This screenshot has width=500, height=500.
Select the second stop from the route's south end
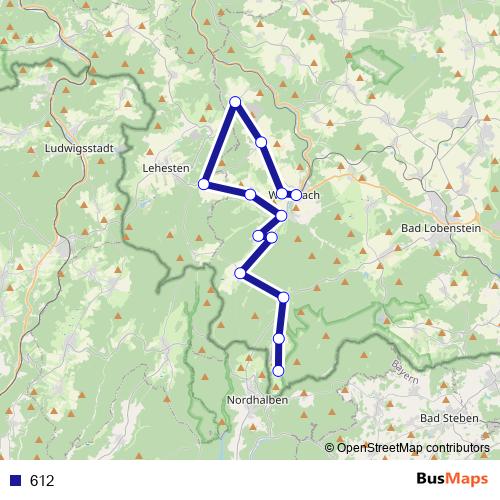278,339
